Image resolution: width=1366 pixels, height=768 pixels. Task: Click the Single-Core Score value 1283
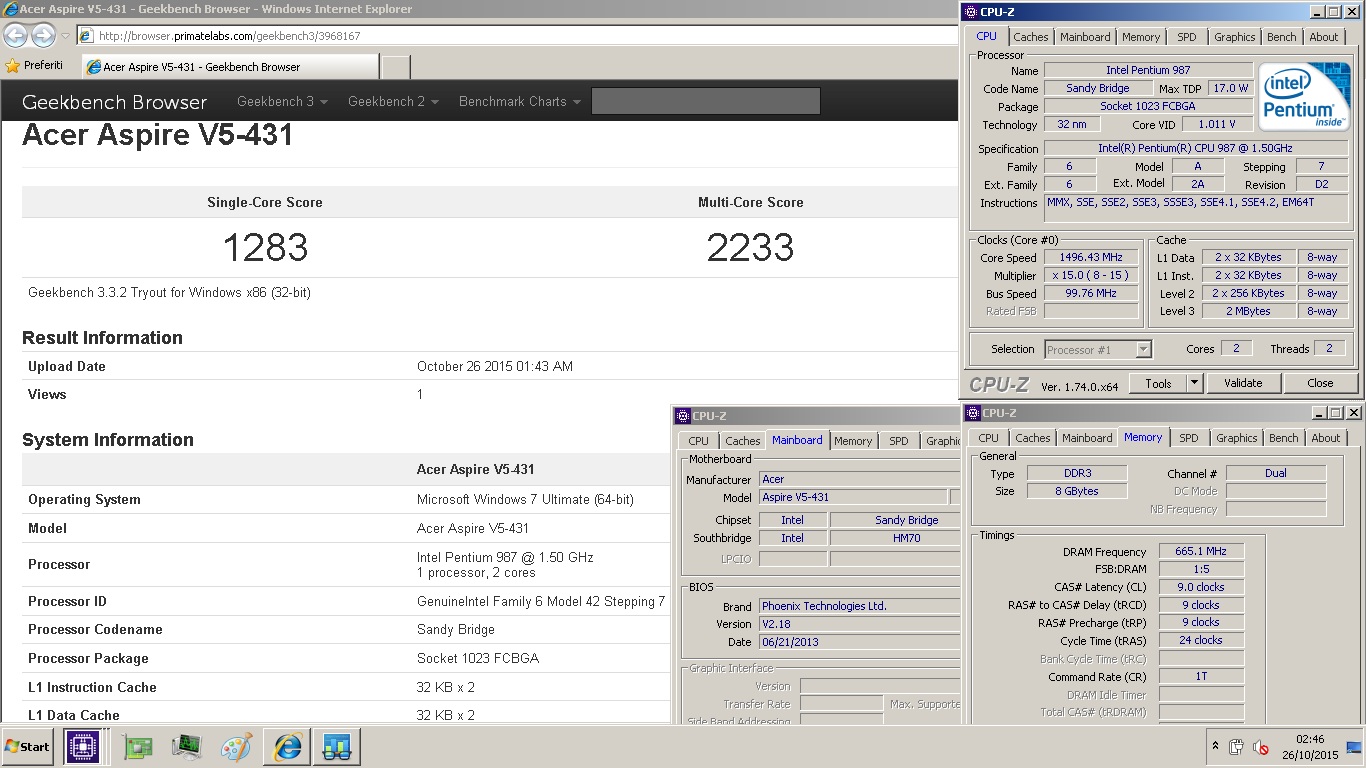pos(265,248)
